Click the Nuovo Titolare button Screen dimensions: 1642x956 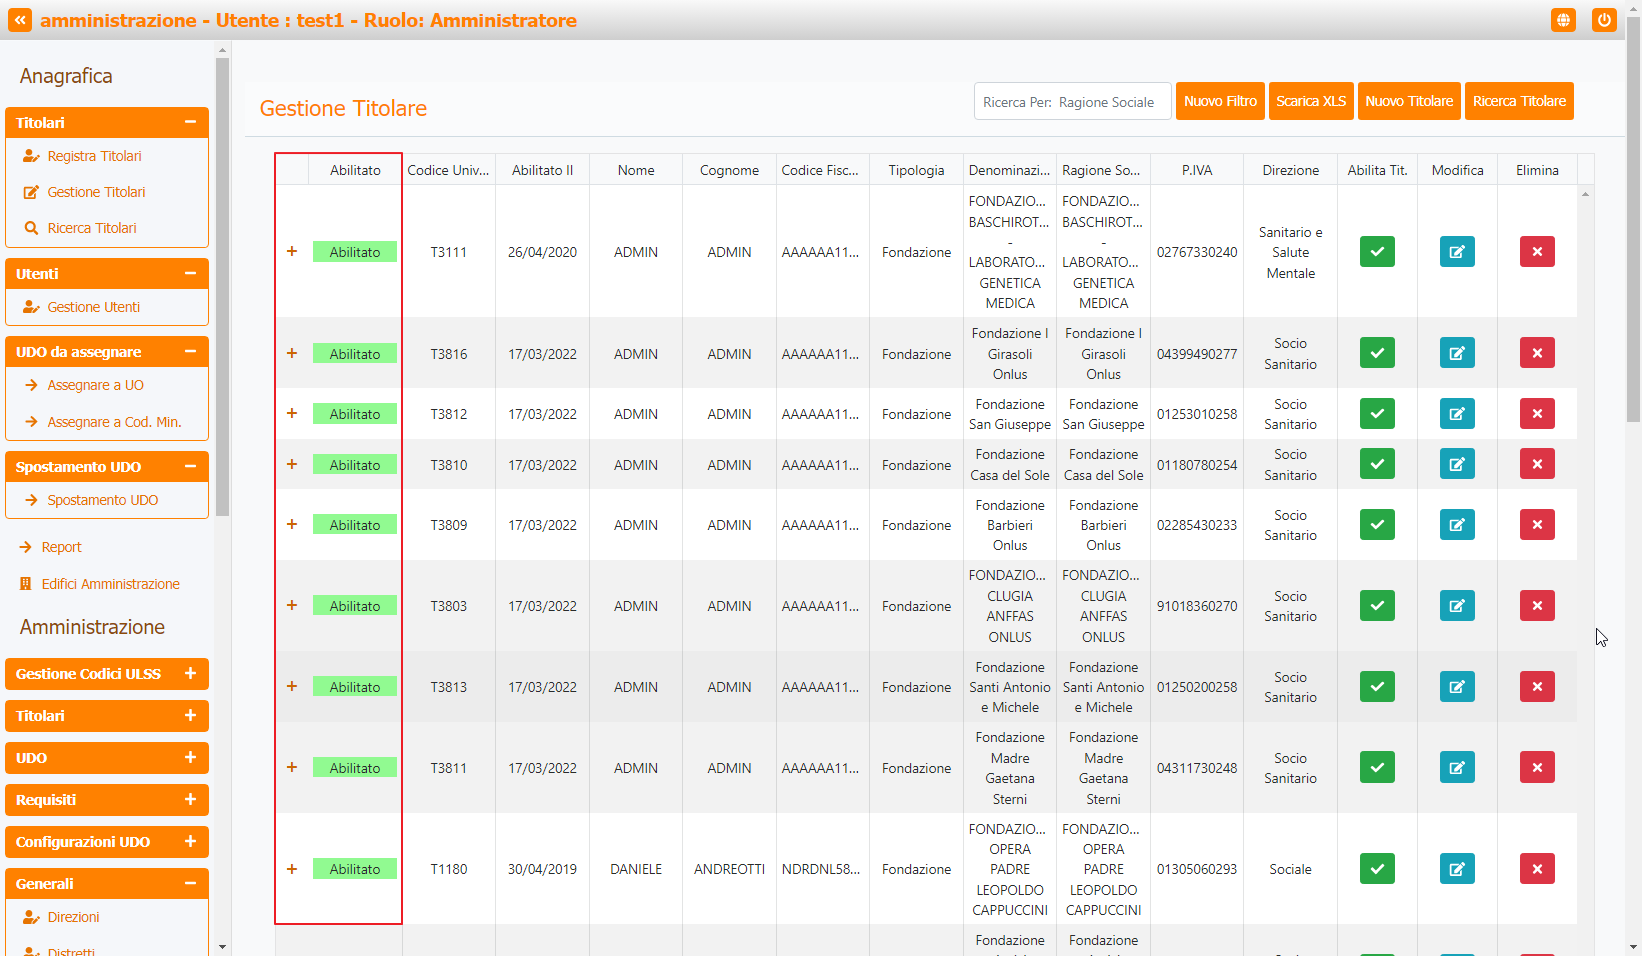tap(1408, 101)
